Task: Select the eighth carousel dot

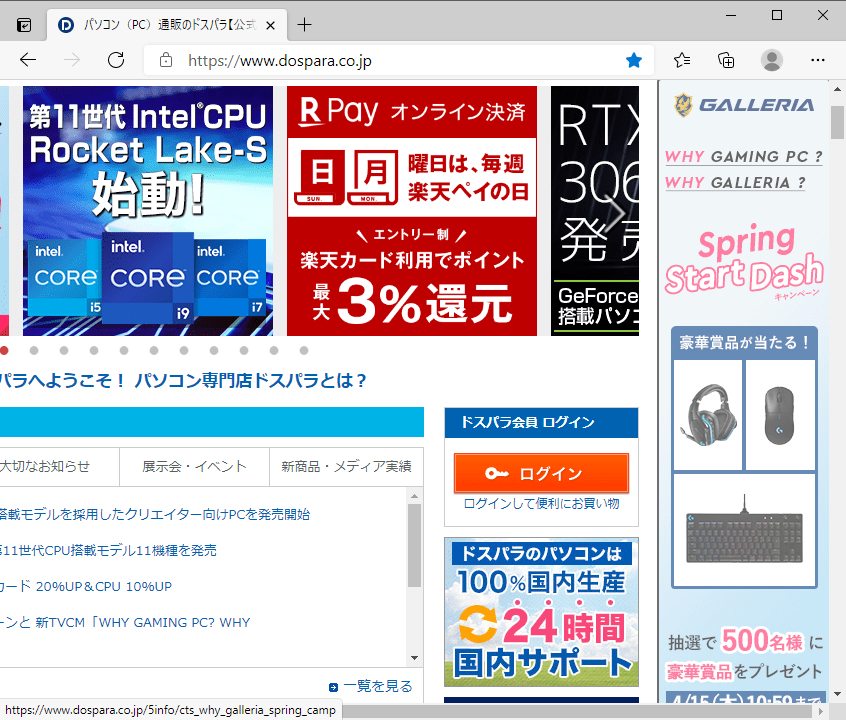Action: (214, 351)
